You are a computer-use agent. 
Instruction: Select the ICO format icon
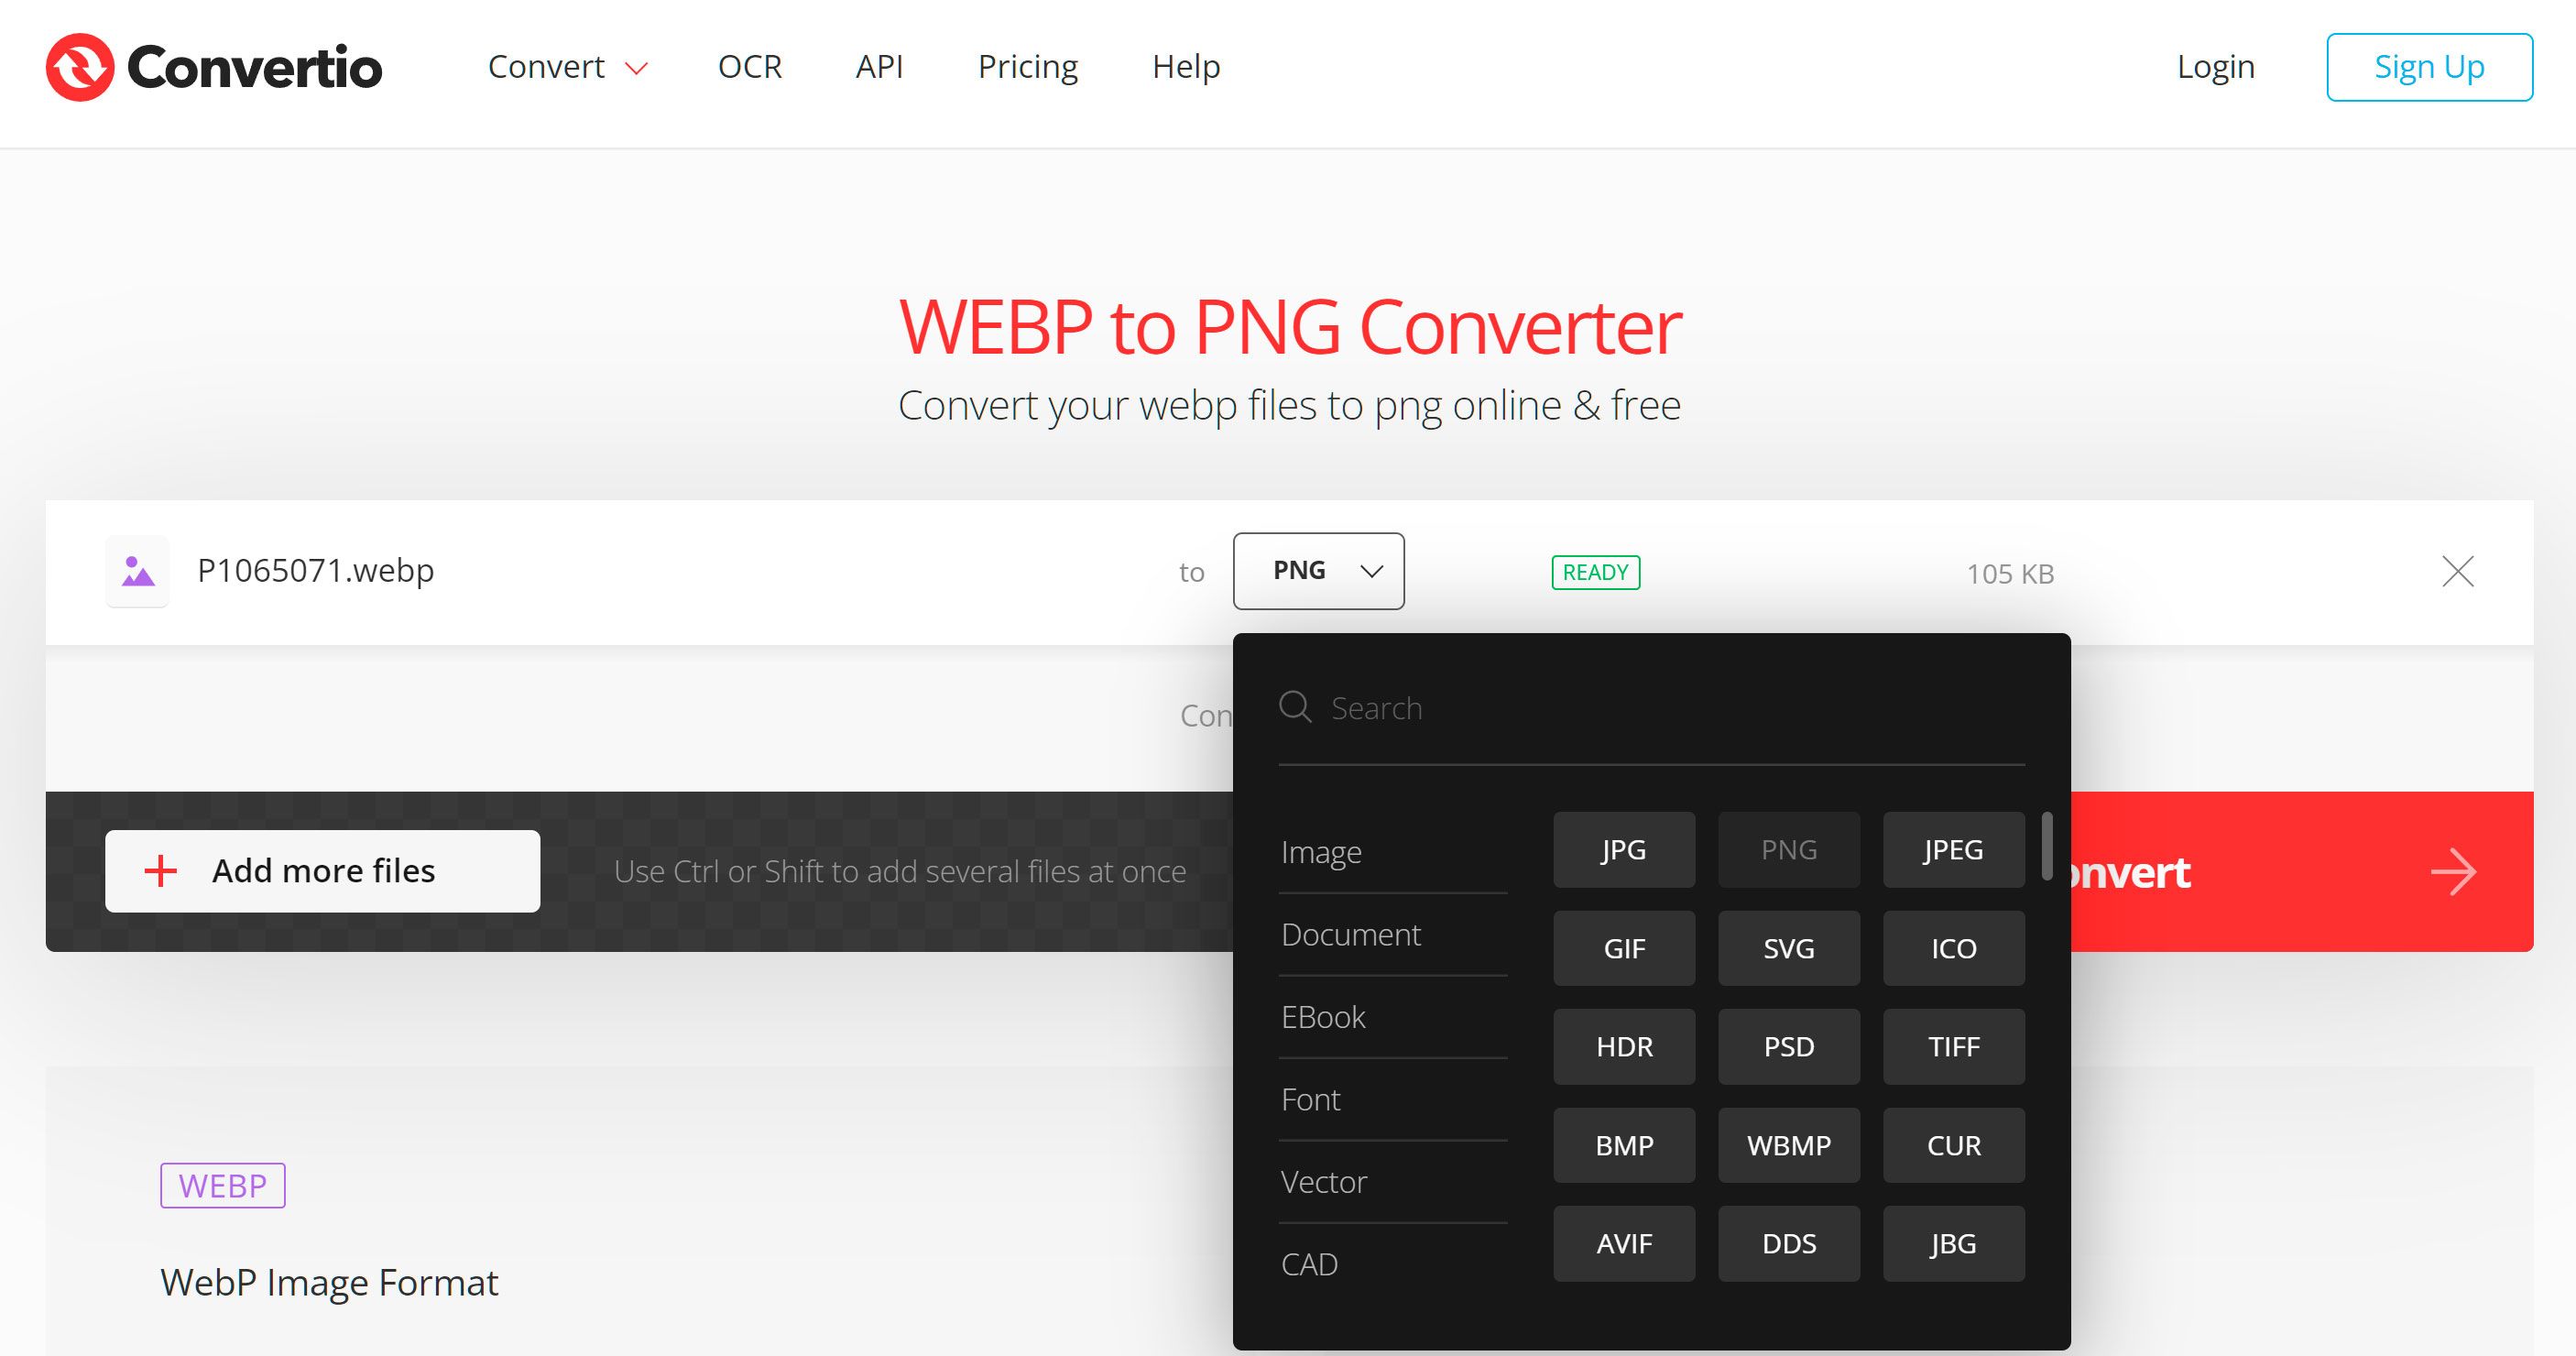tap(1952, 947)
